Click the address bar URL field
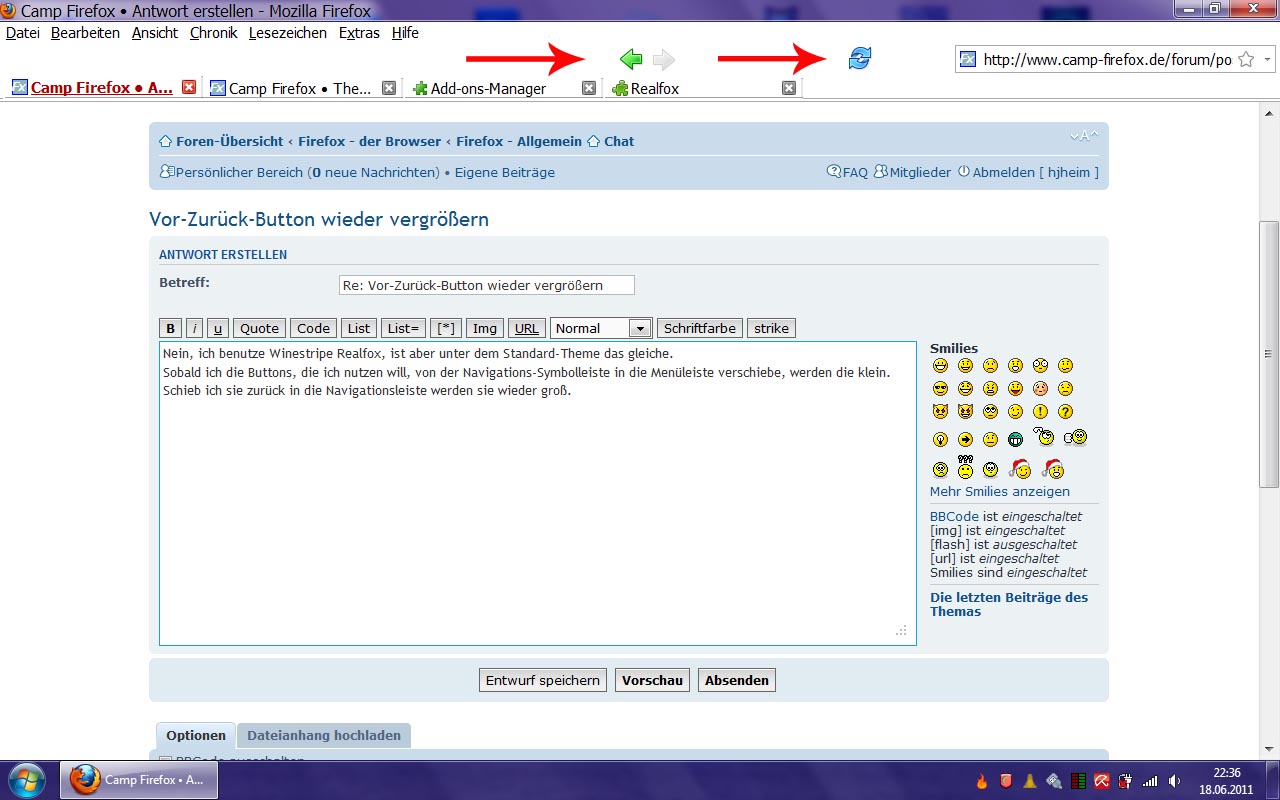 click(x=1108, y=60)
